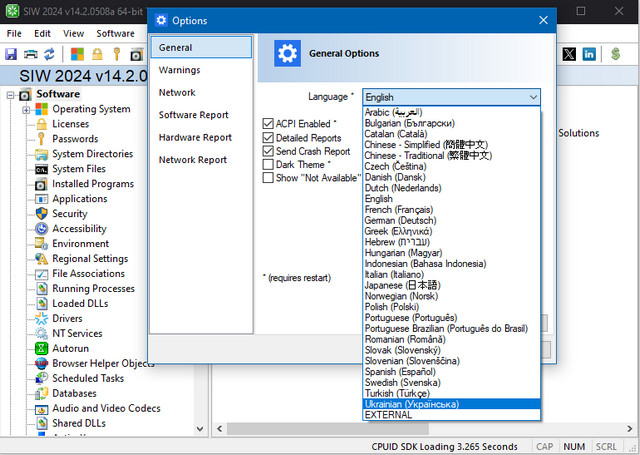Image resolution: width=640 pixels, height=455 pixels.
Task: Click the Save floppy disk toolbar icon
Action: click(11, 54)
